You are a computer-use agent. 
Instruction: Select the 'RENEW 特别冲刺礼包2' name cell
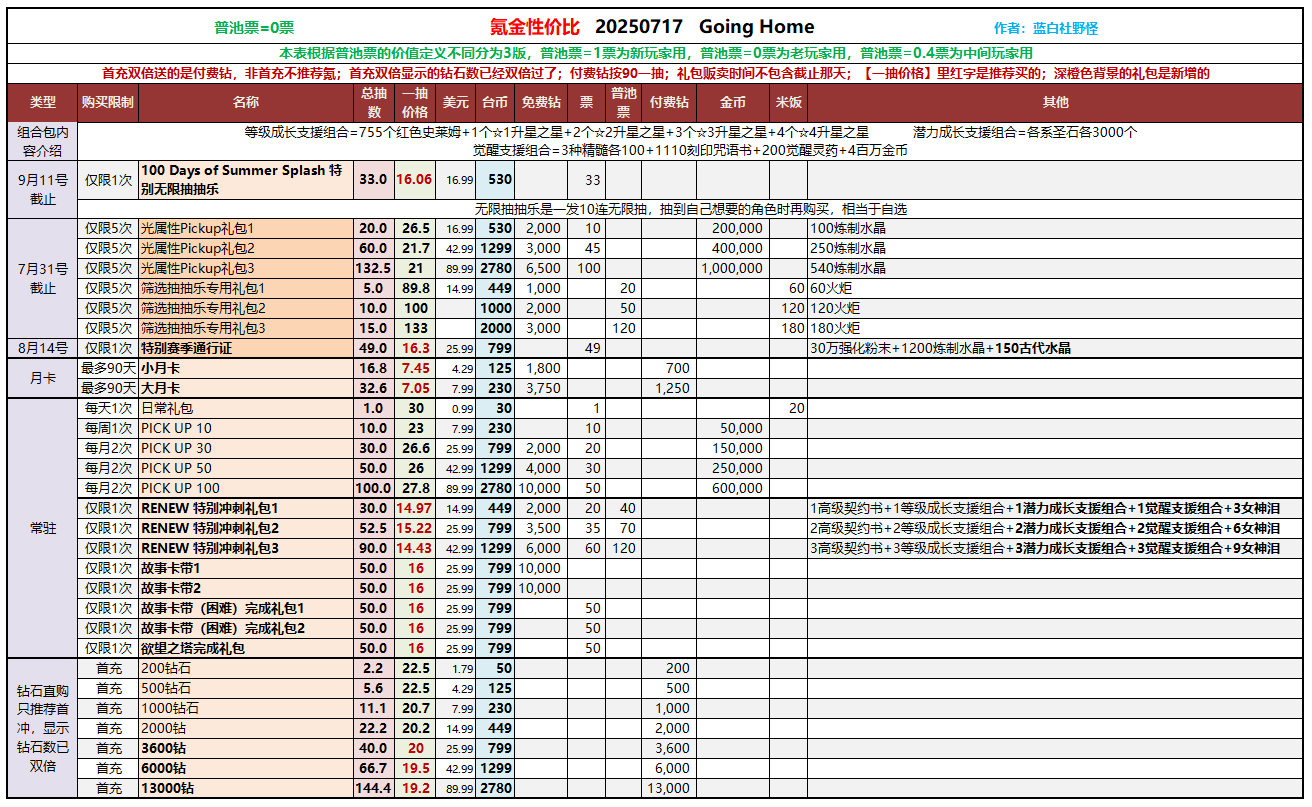coord(246,528)
